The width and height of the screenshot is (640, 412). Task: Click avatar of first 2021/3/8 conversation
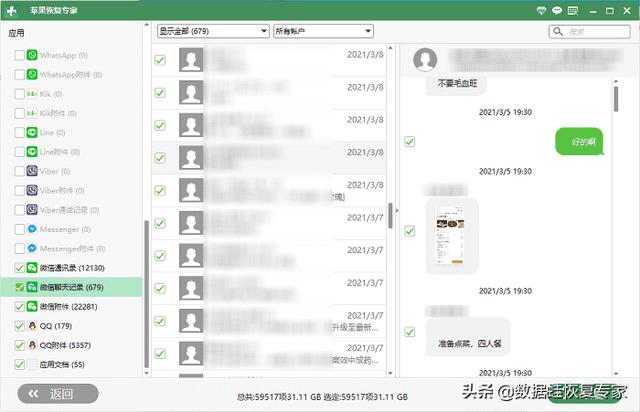point(191,60)
